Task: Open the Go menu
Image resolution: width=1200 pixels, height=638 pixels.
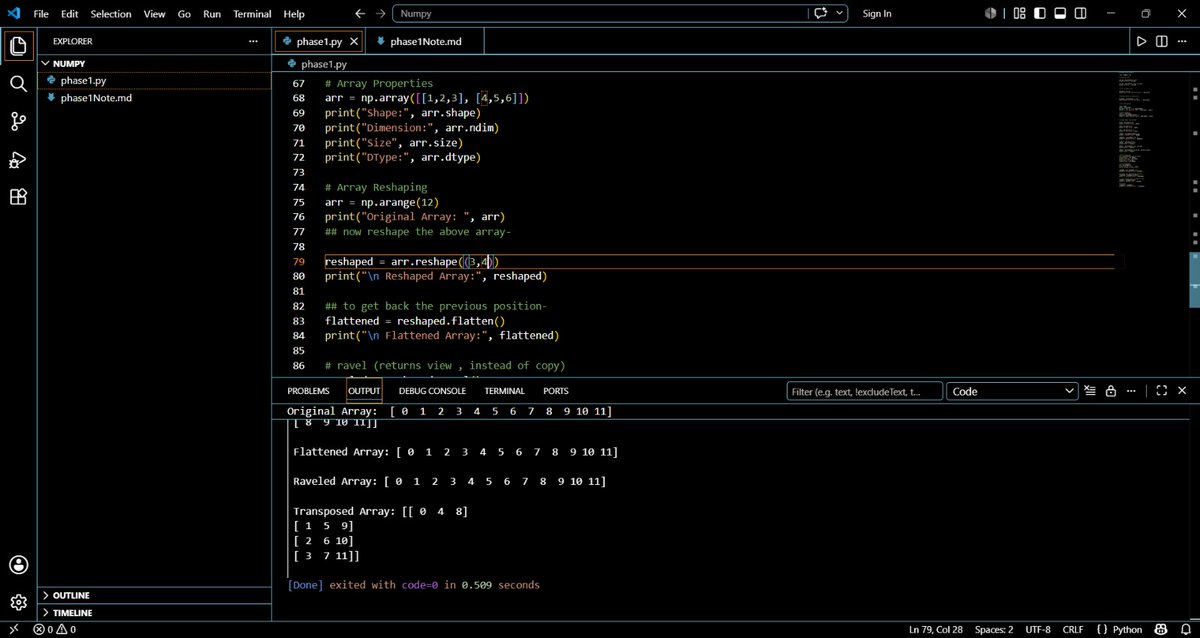Action: (x=184, y=14)
